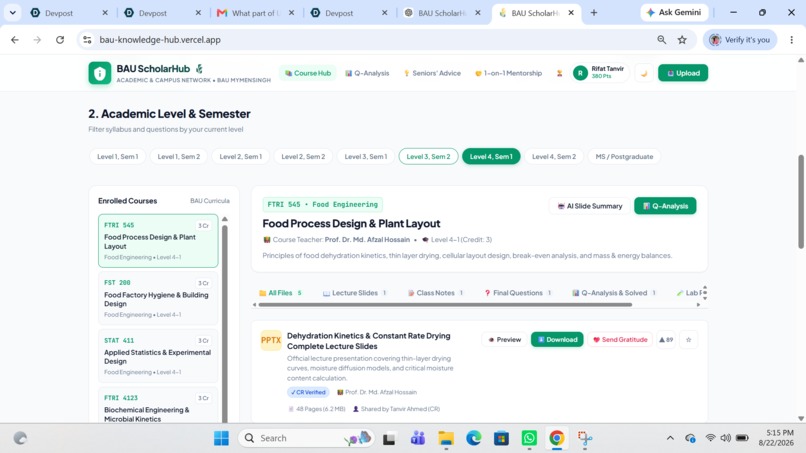Switch to Final Questions tab
Image resolution: width=806 pixels, height=453 pixels.
[518, 293]
